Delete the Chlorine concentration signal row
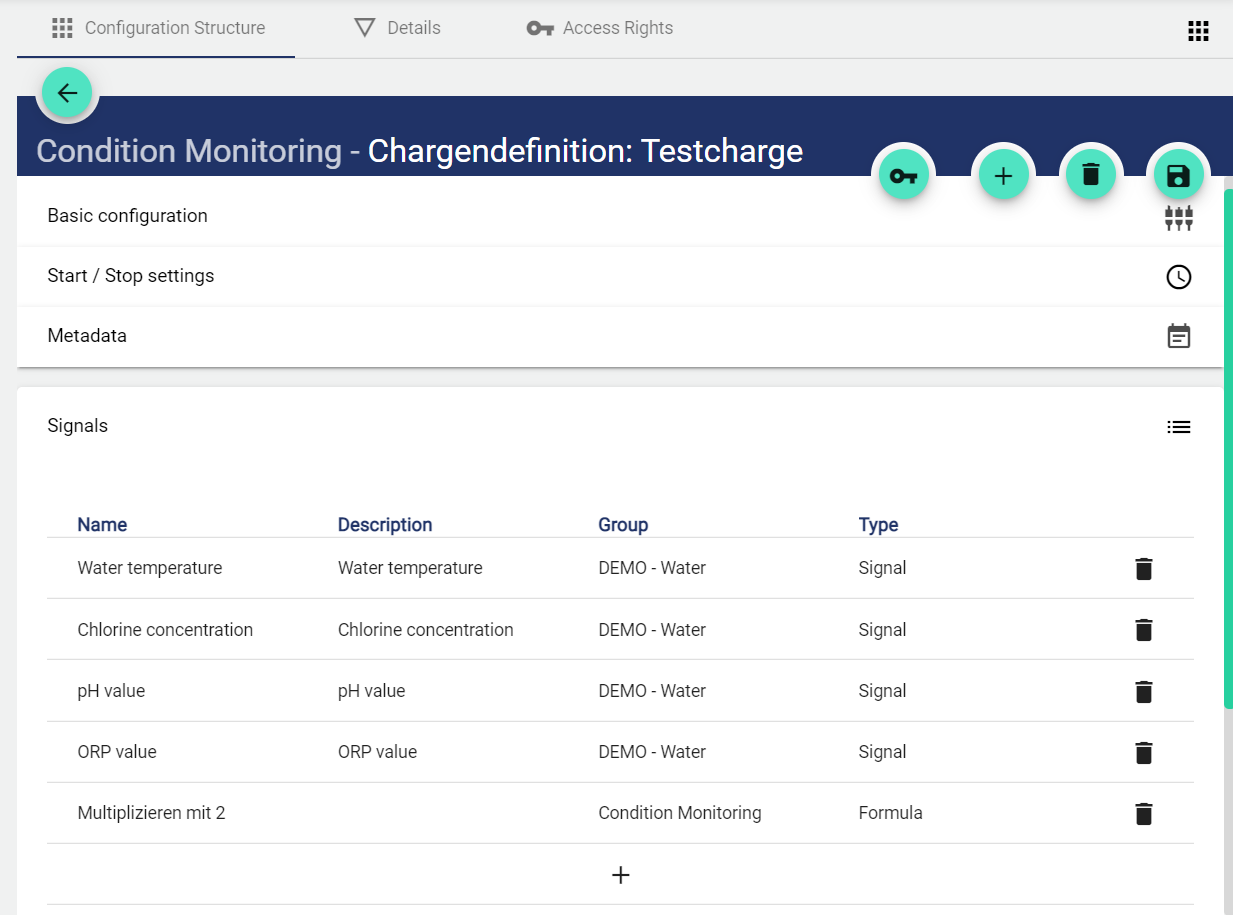This screenshot has height=915, width=1233. [x=1144, y=630]
